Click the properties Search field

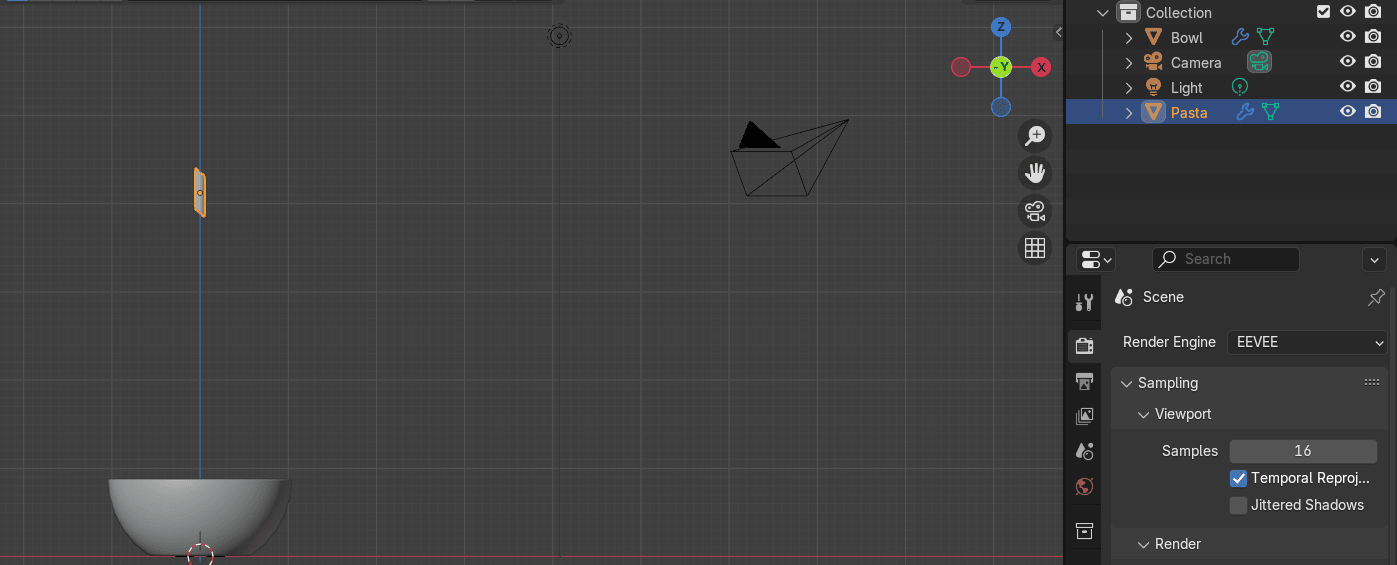[1226, 259]
